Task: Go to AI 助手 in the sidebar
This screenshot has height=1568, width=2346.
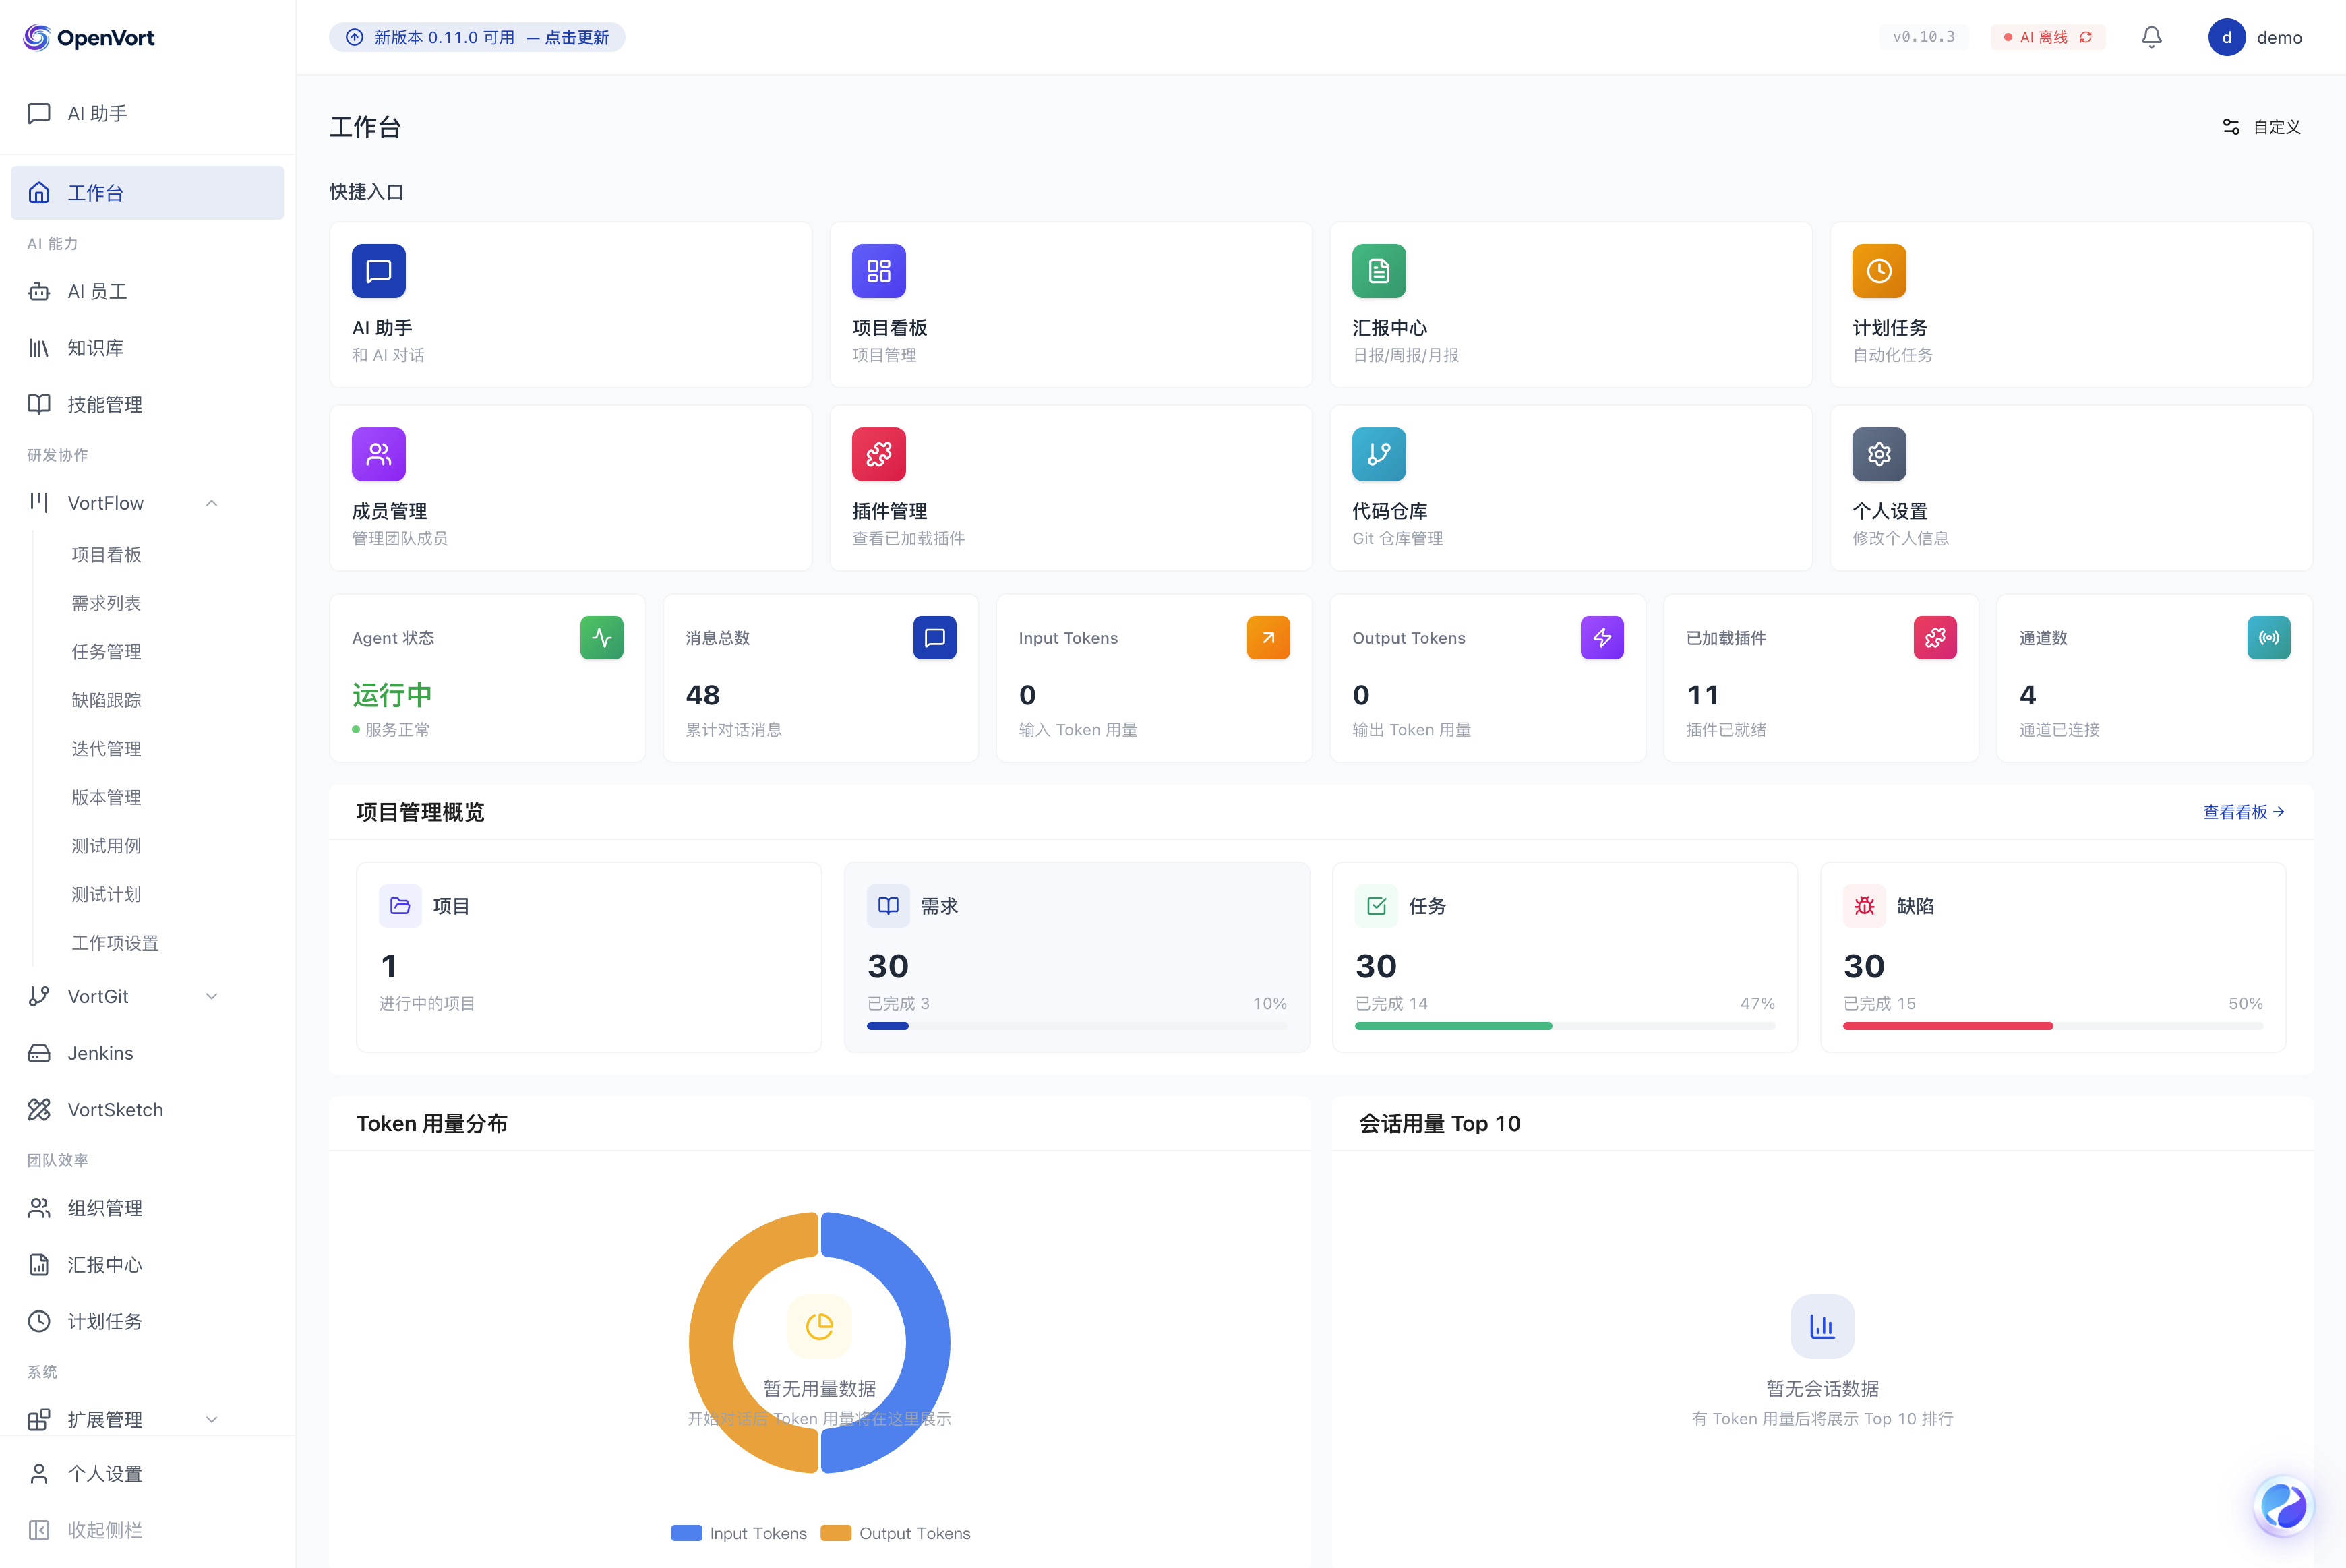Action: pyautogui.click(x=147, y=113)
